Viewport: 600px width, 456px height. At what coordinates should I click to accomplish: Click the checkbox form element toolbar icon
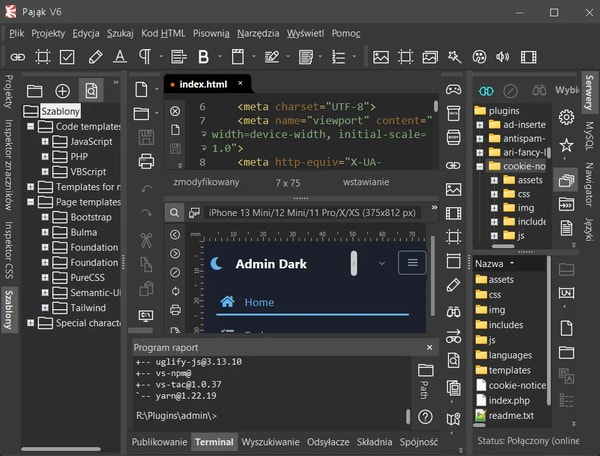tap(67, 57)
